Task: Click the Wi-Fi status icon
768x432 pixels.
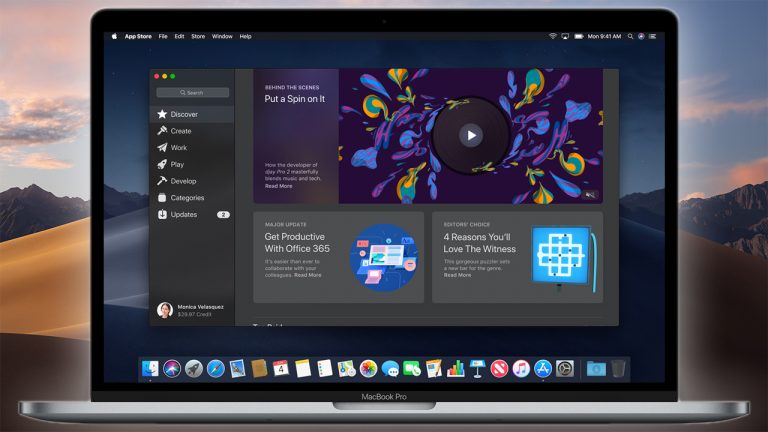Action: (552, 36)
